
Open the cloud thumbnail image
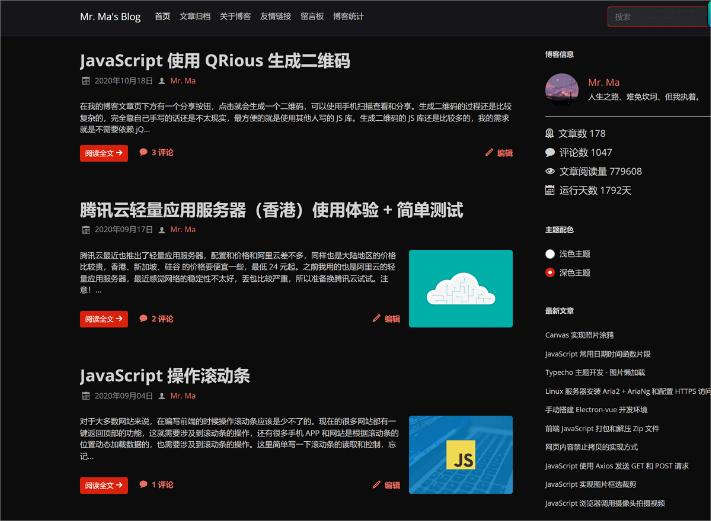click(x=460, y=288)
